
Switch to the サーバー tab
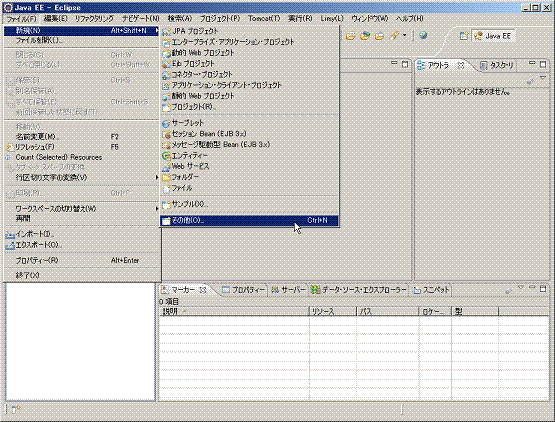click(x=288, y=290)
